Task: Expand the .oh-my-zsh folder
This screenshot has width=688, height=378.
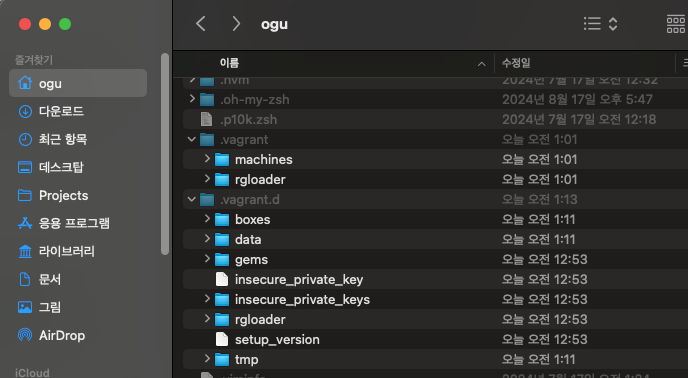Action: pyautogui.click(x=192, y=99)
